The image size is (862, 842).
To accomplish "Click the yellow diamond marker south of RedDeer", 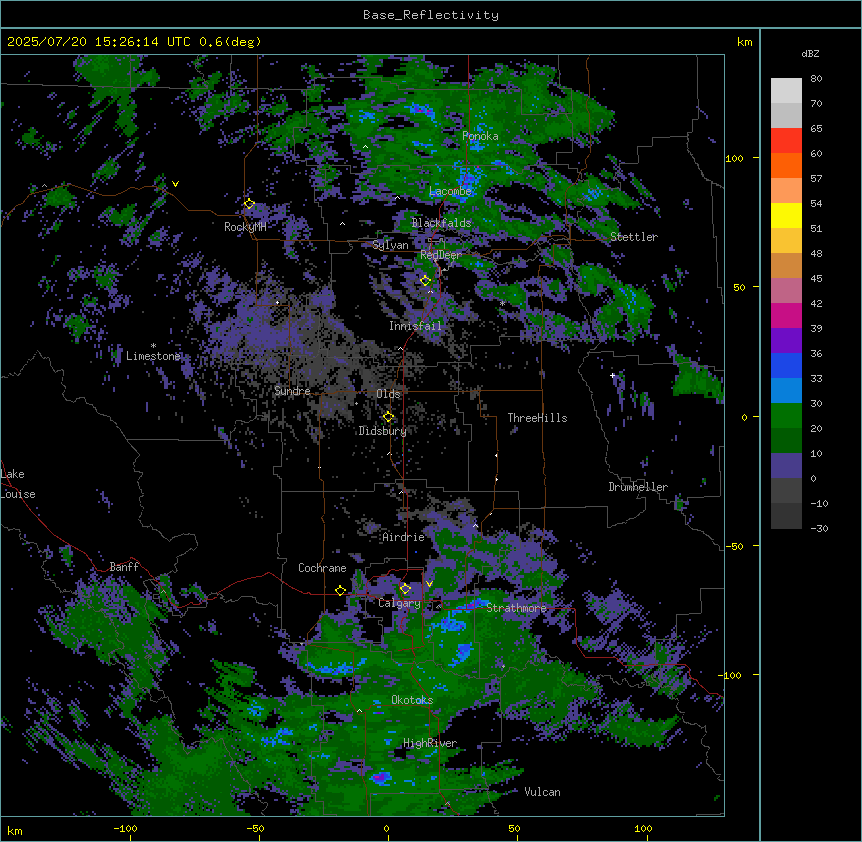I will (425, 280).
